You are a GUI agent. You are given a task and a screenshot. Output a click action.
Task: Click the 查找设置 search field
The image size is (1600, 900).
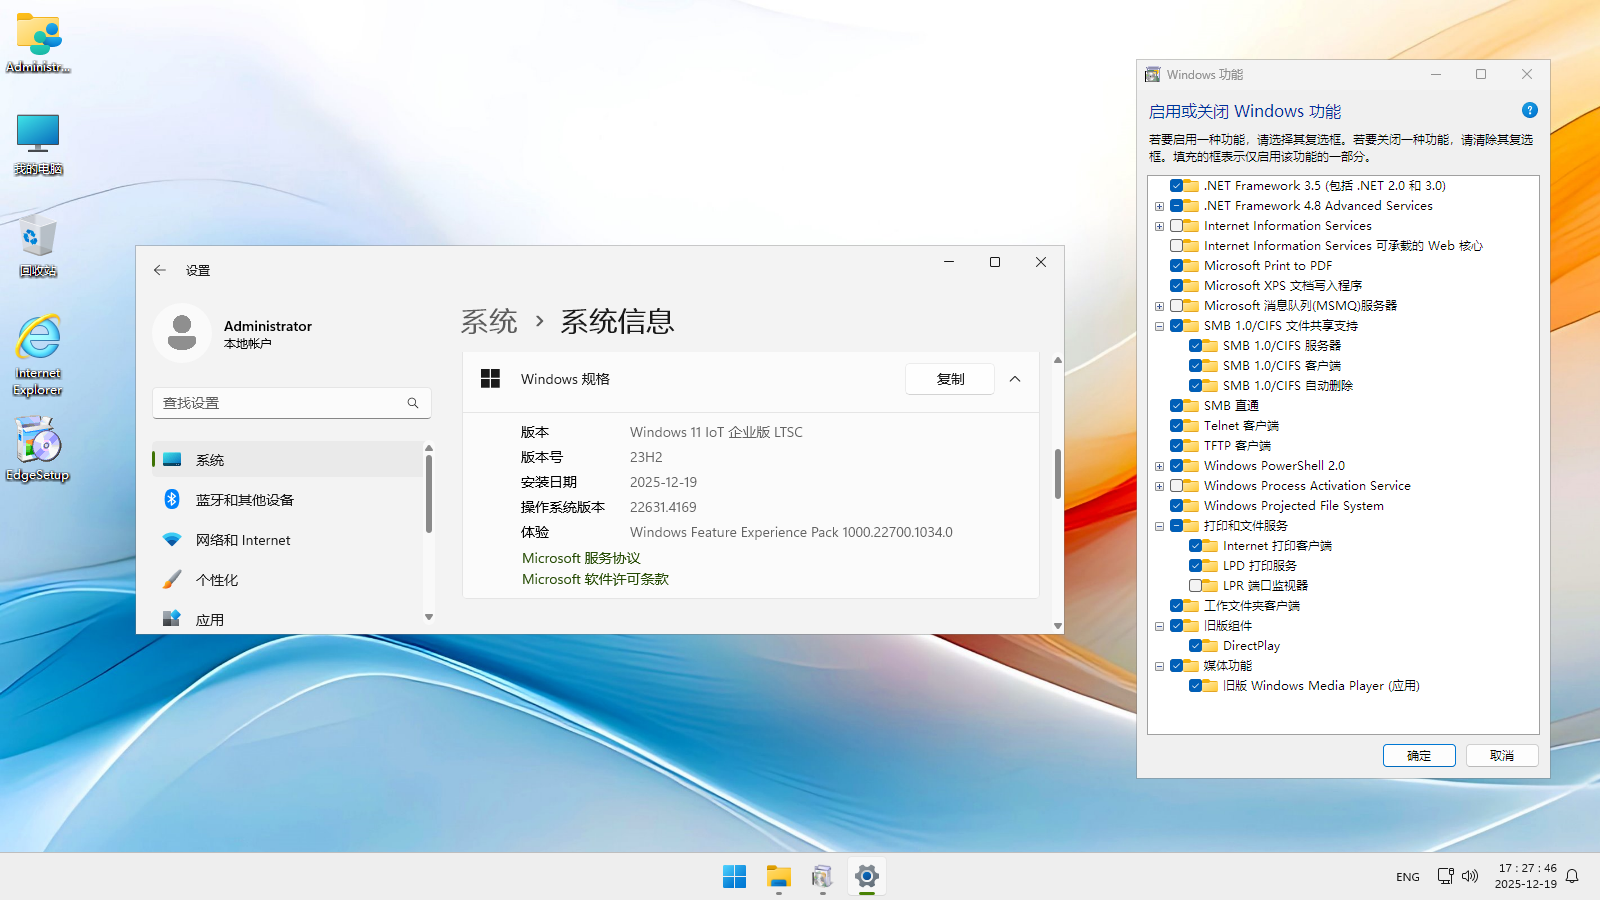click(x=292, y=403)
